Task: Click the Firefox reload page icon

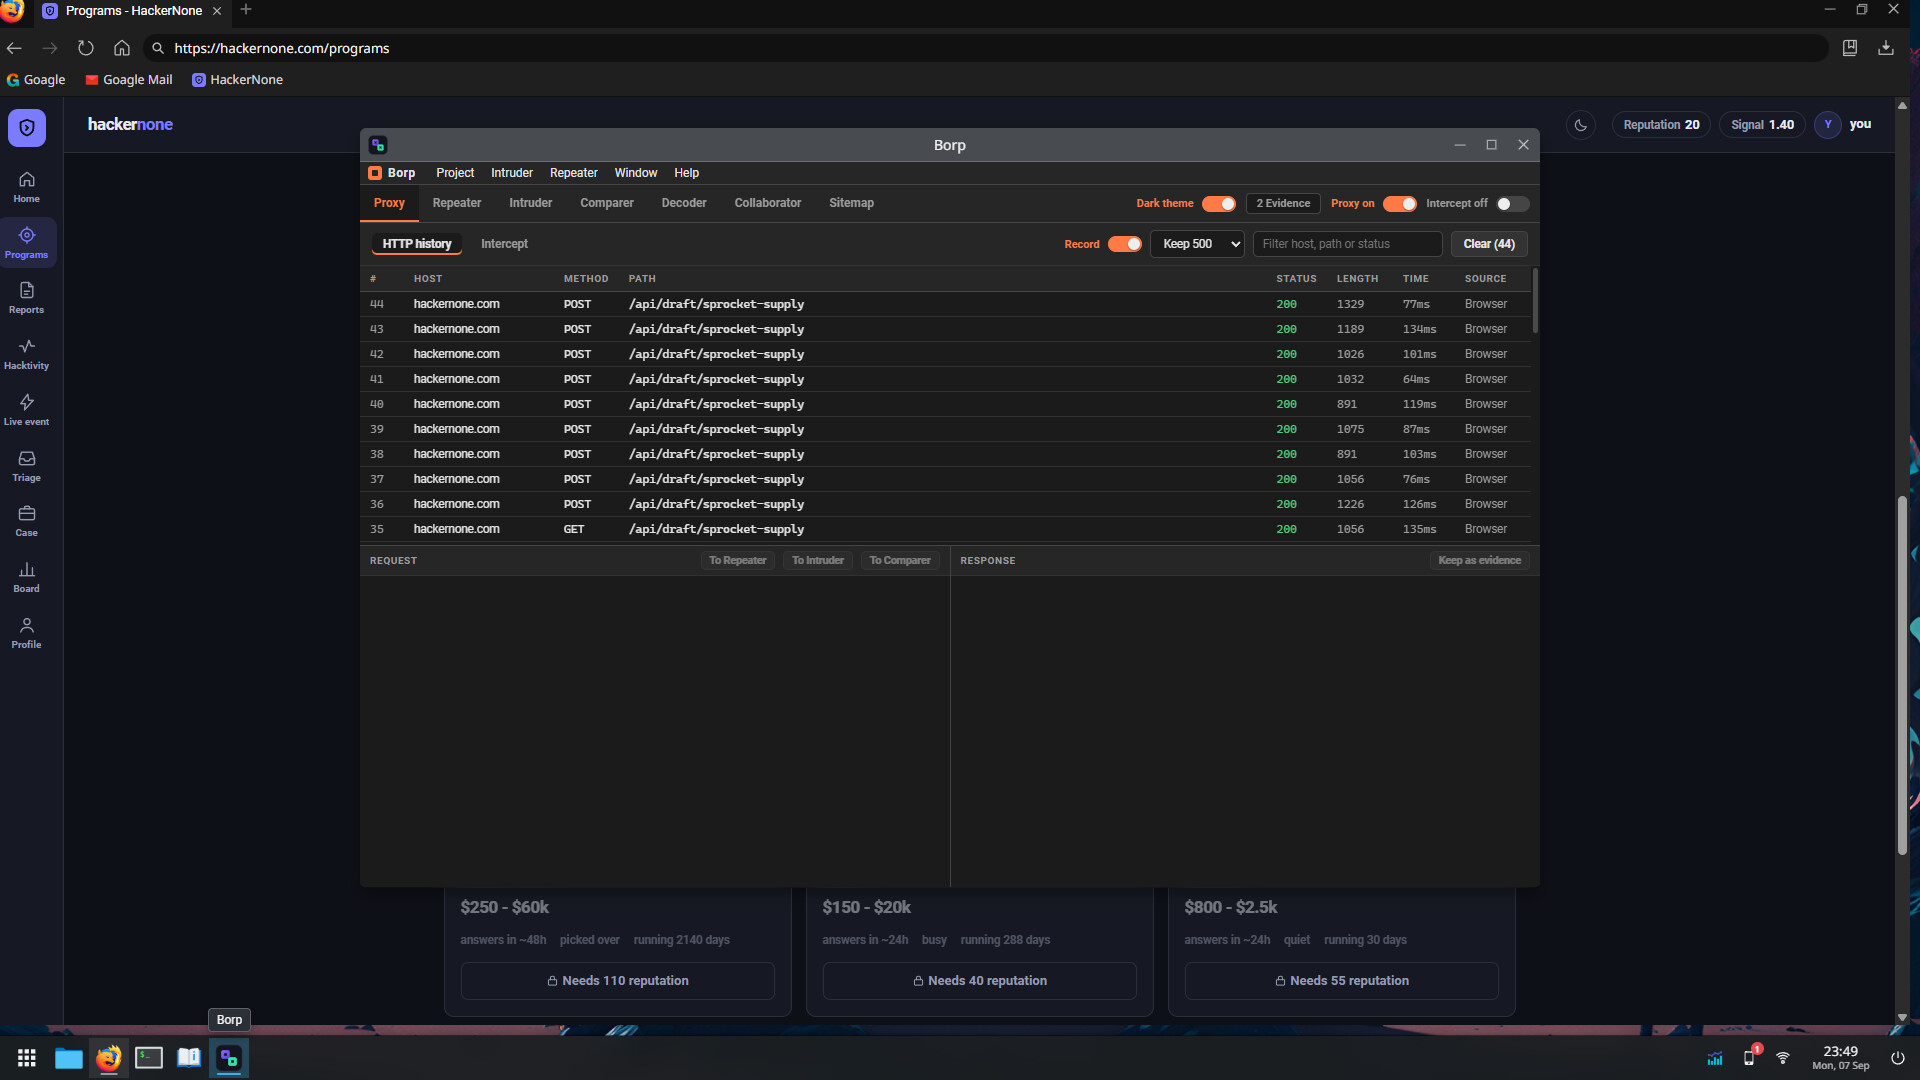Action: pos(86,48)
